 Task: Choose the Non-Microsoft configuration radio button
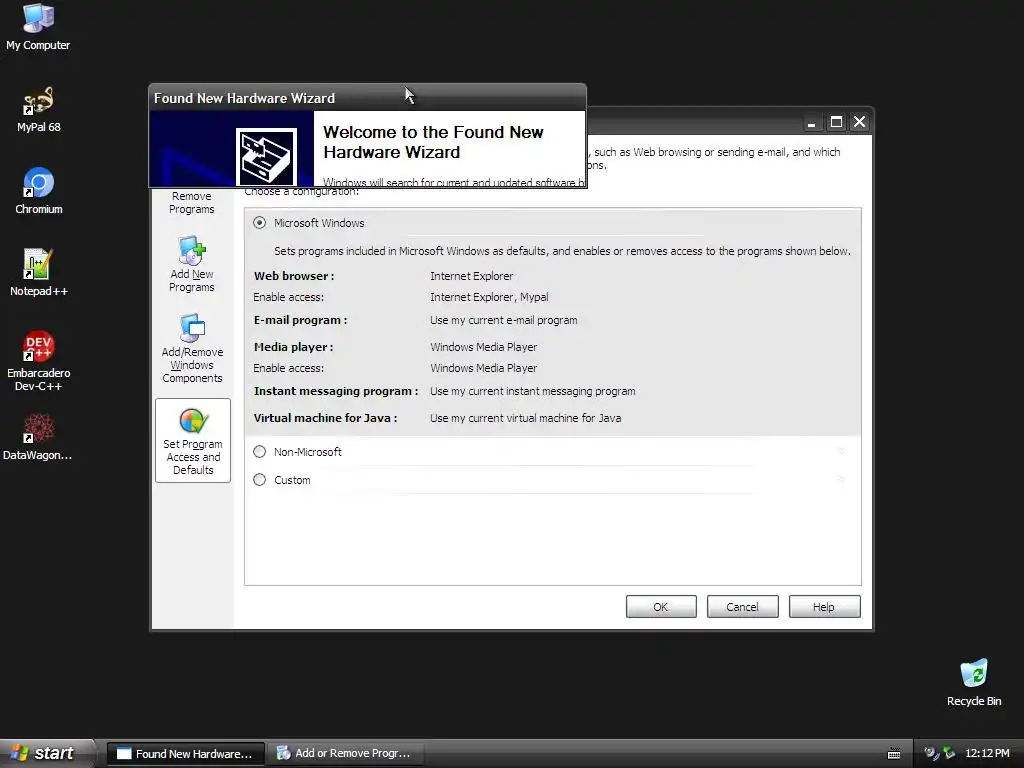click(x=260, y=451)
